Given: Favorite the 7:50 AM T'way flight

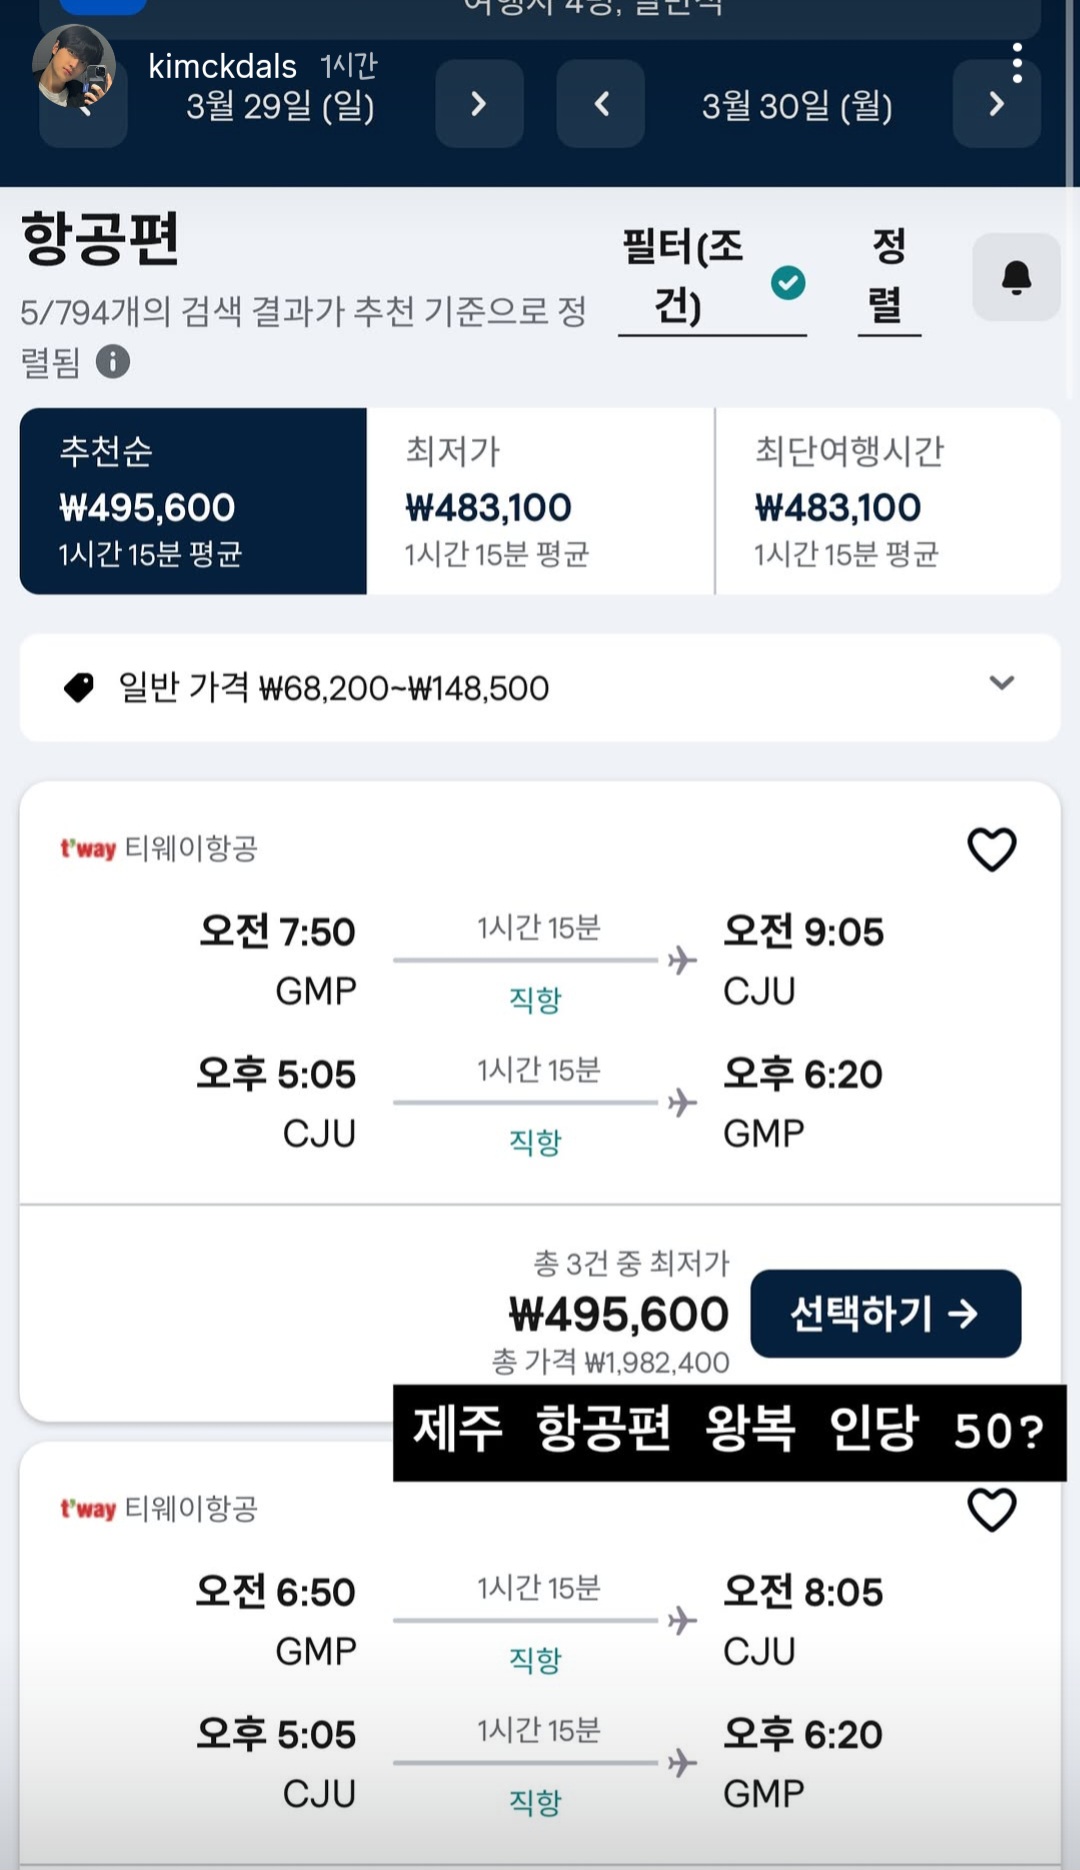Looking at the screenshot, I should click(x=991, y=849).
